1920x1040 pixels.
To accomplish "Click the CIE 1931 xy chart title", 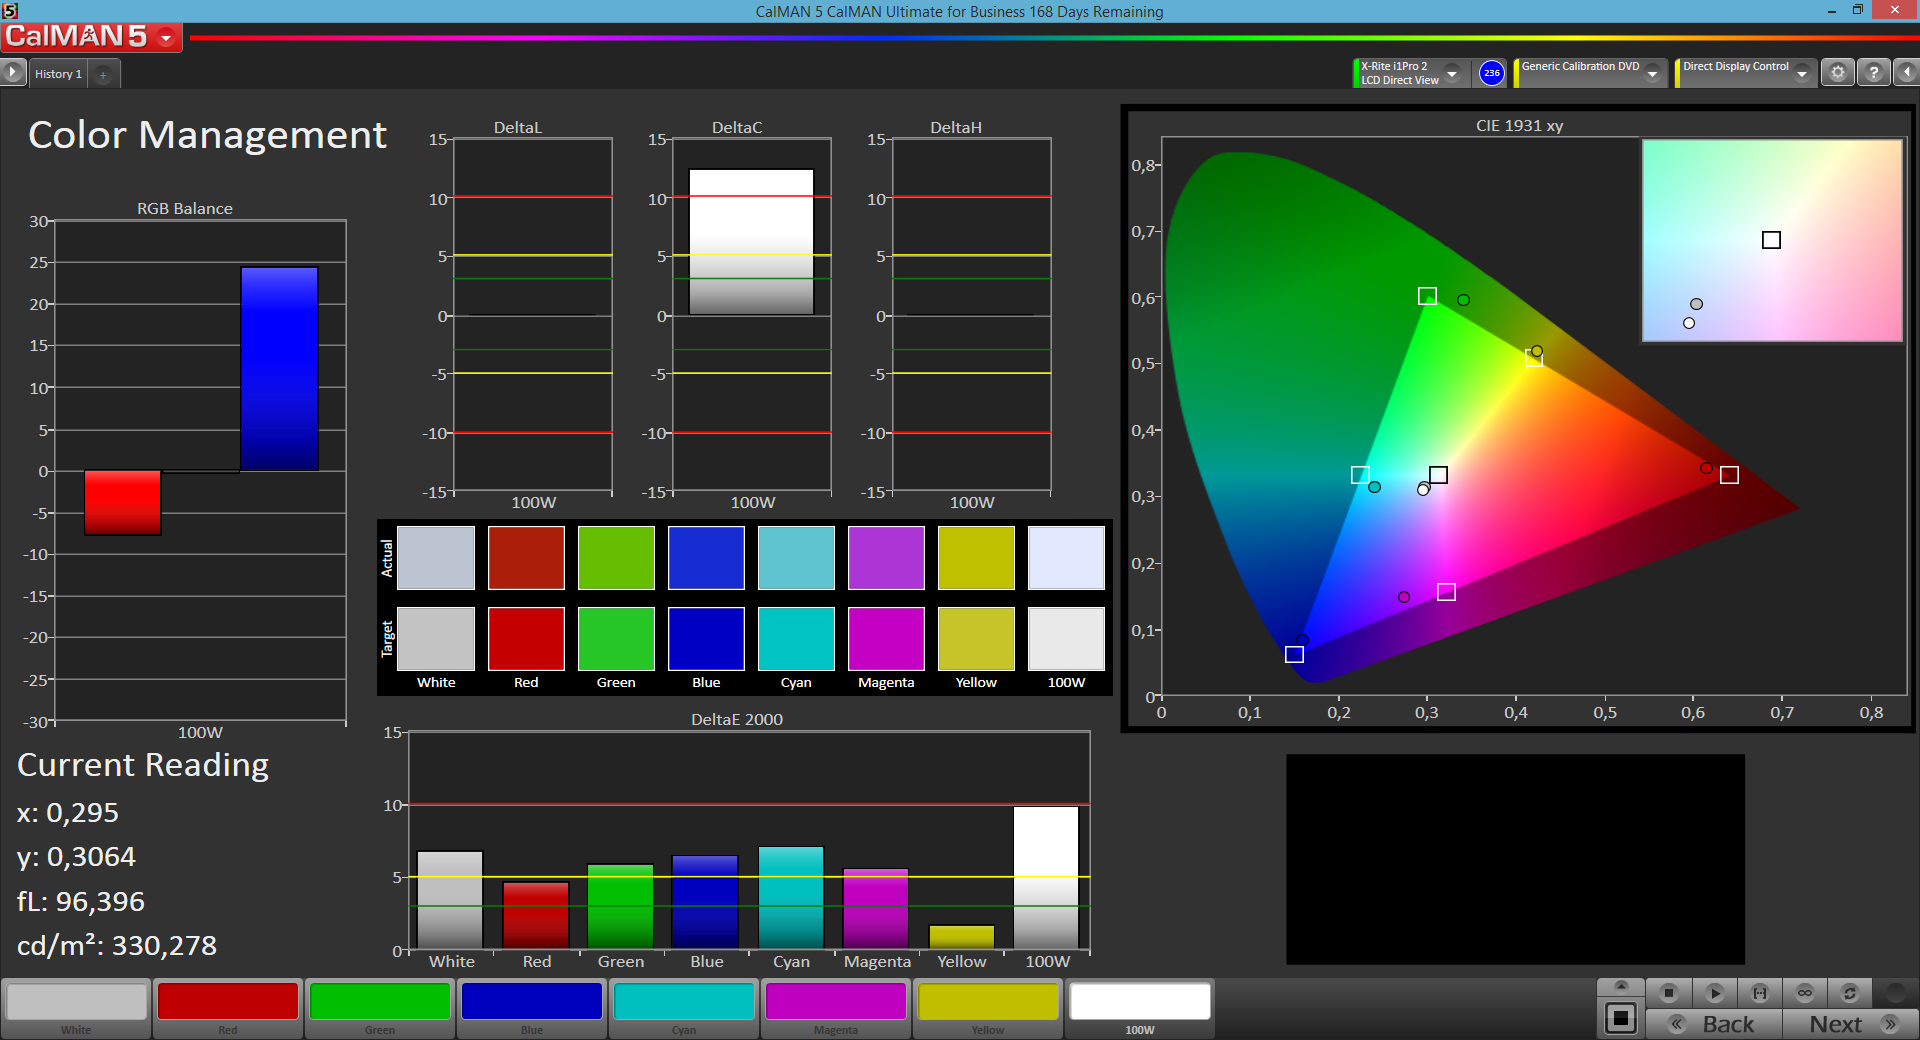I will click(1519, 126).
